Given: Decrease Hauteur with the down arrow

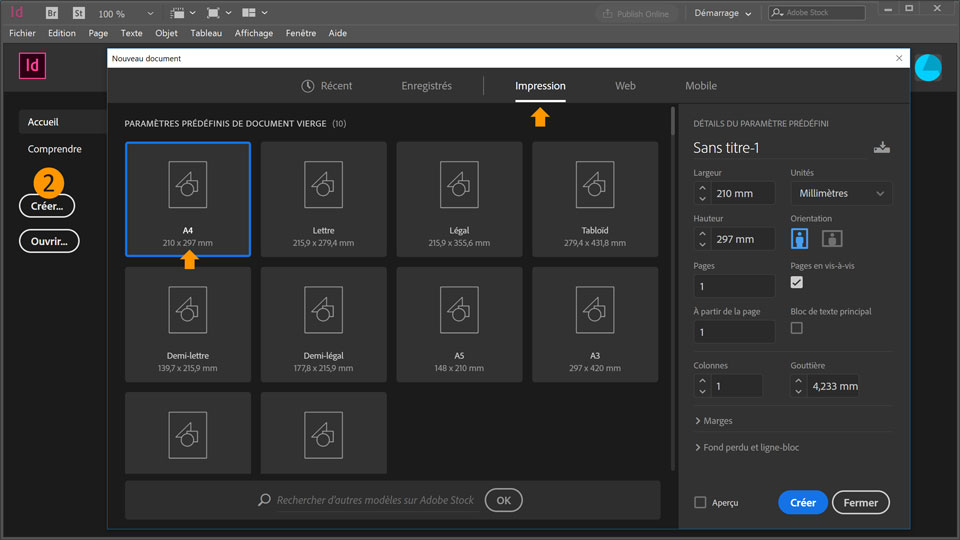Looking at the screenshot, I should point(702,244).
